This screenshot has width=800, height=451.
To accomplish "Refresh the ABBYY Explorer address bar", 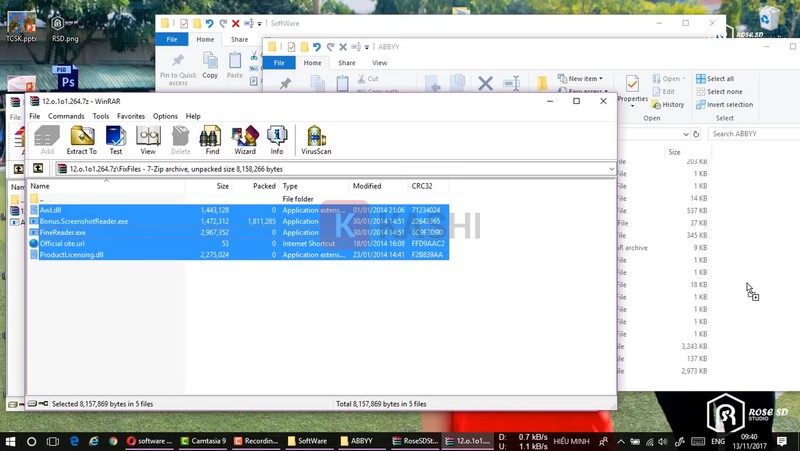I will [x=695, y=134].
